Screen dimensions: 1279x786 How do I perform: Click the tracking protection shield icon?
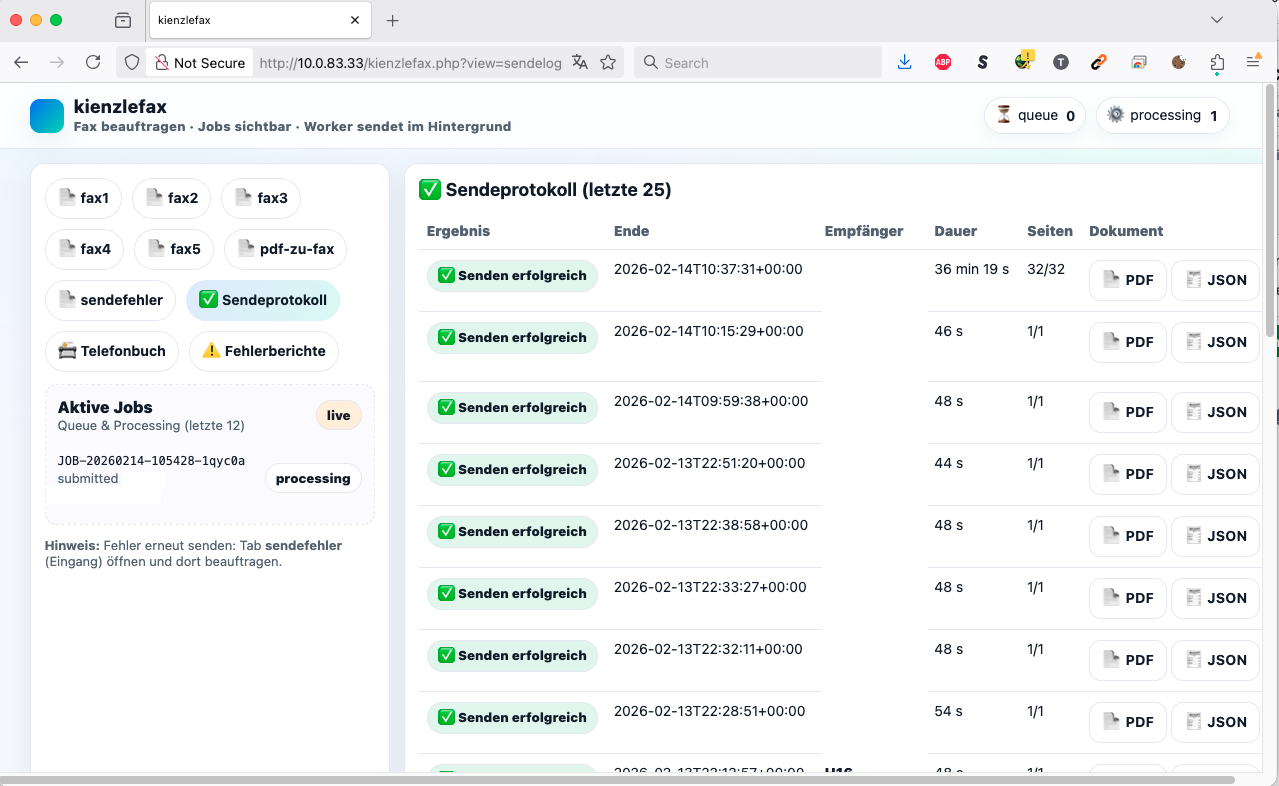click(x=132, y=62)
